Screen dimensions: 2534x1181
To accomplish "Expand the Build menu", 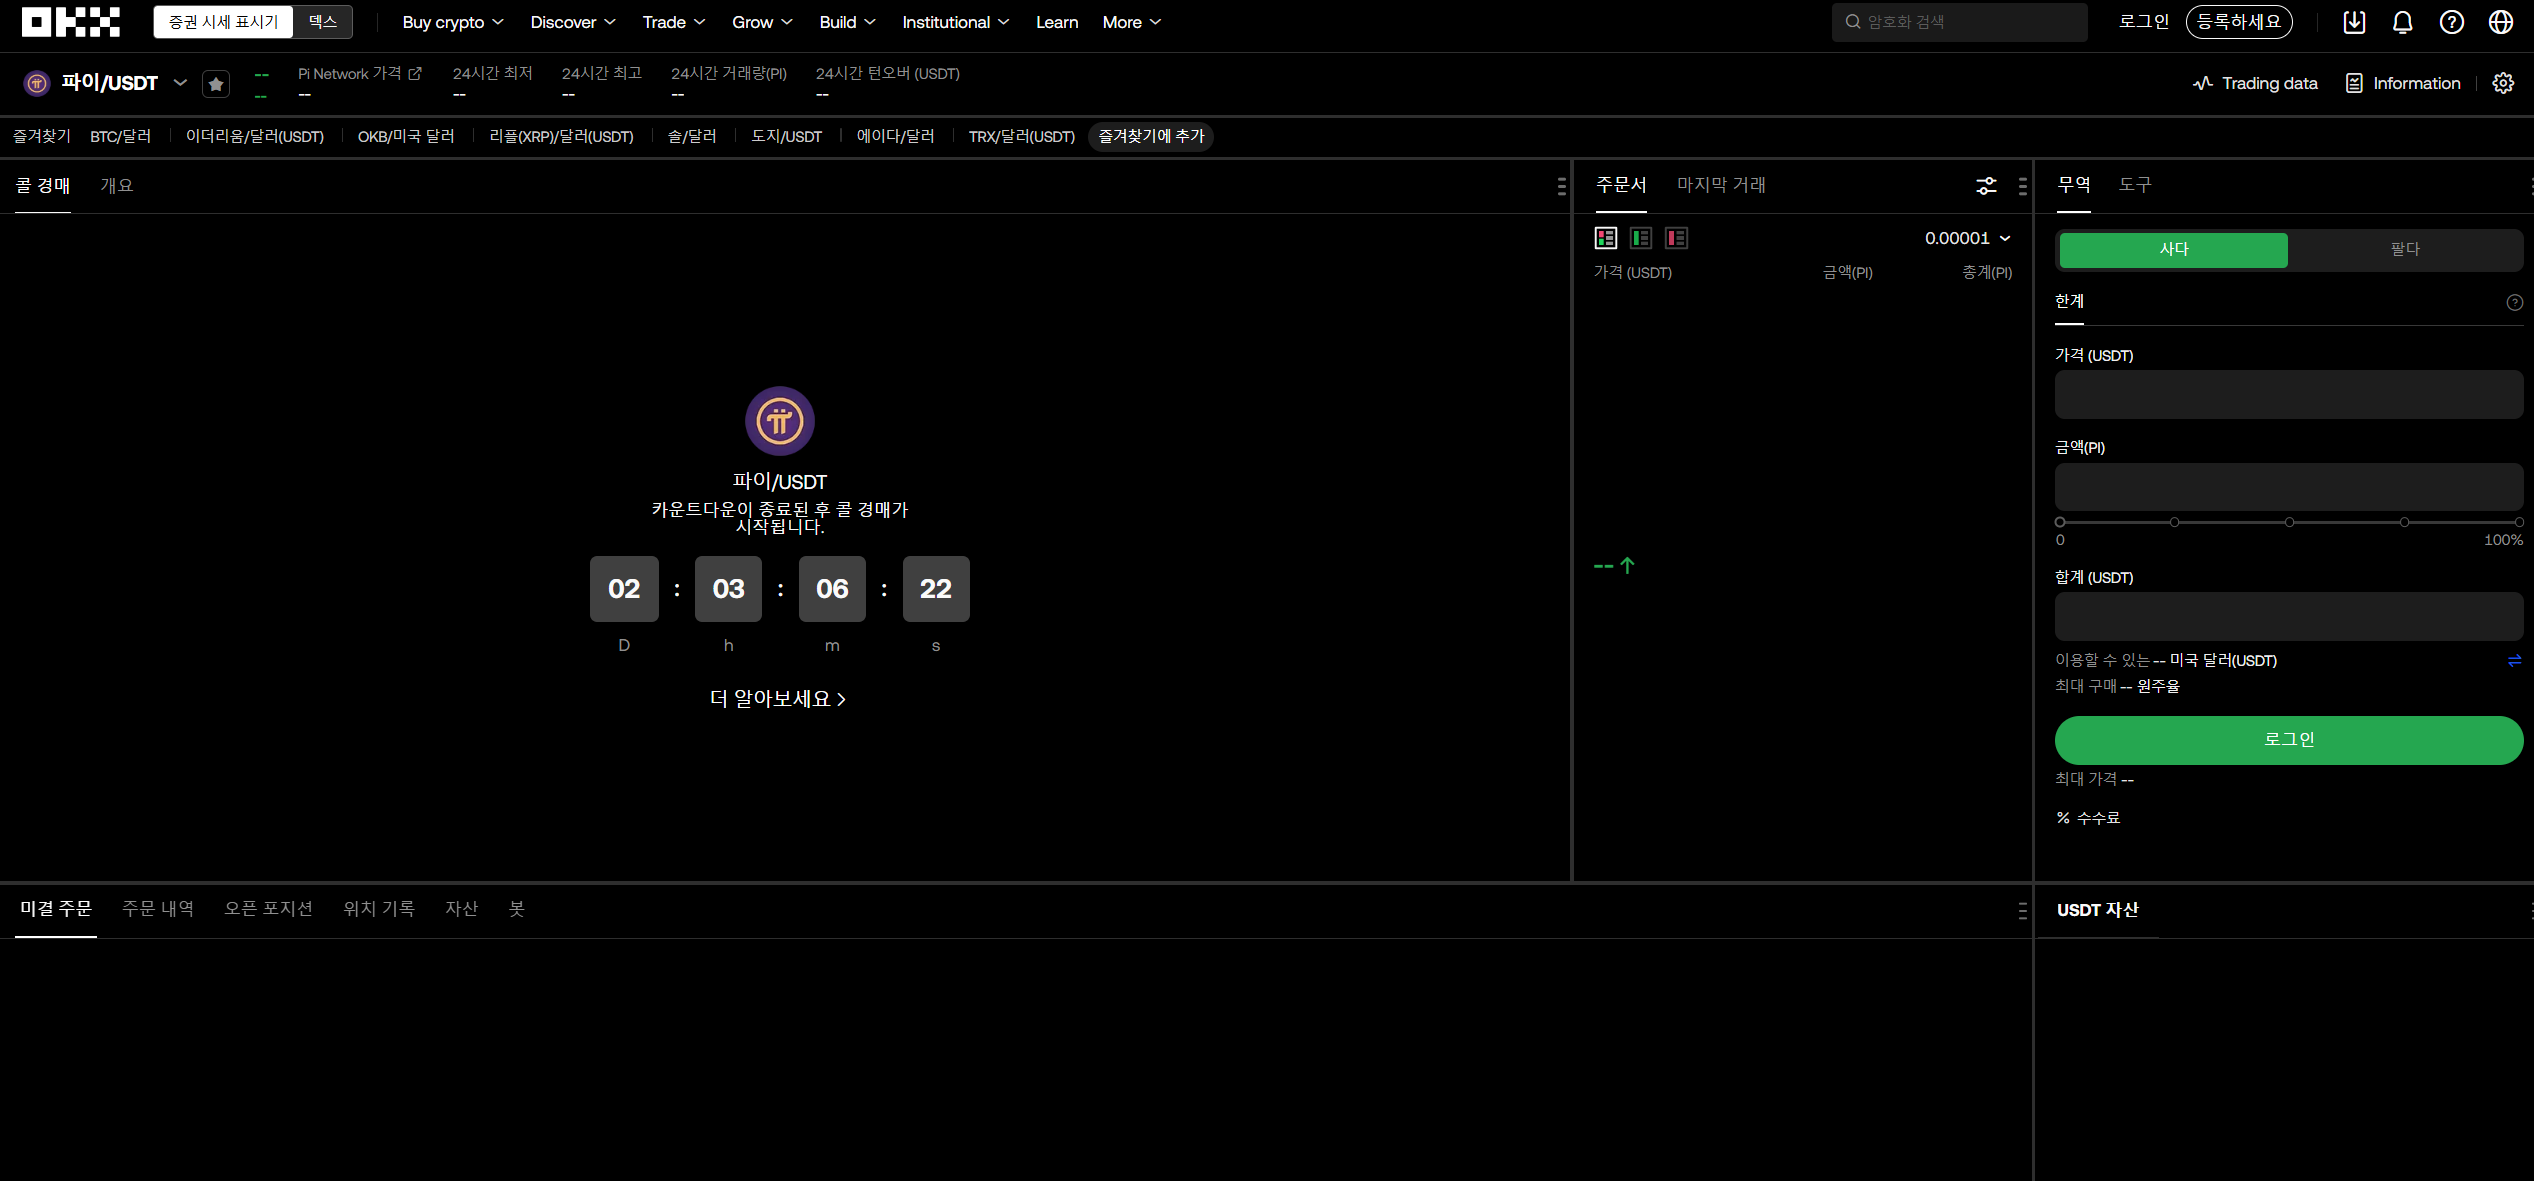I will click(847, 22).
